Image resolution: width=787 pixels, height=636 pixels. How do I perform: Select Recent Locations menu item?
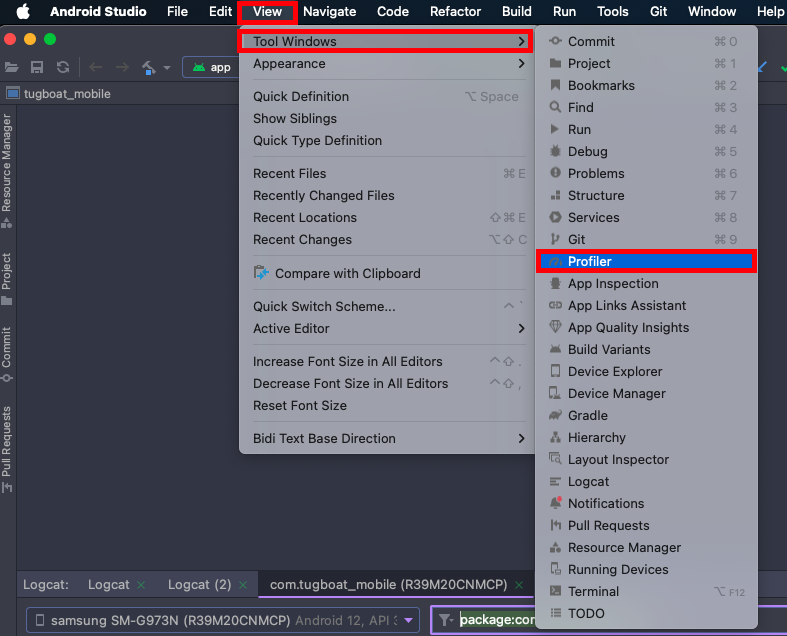coord(386,218)
